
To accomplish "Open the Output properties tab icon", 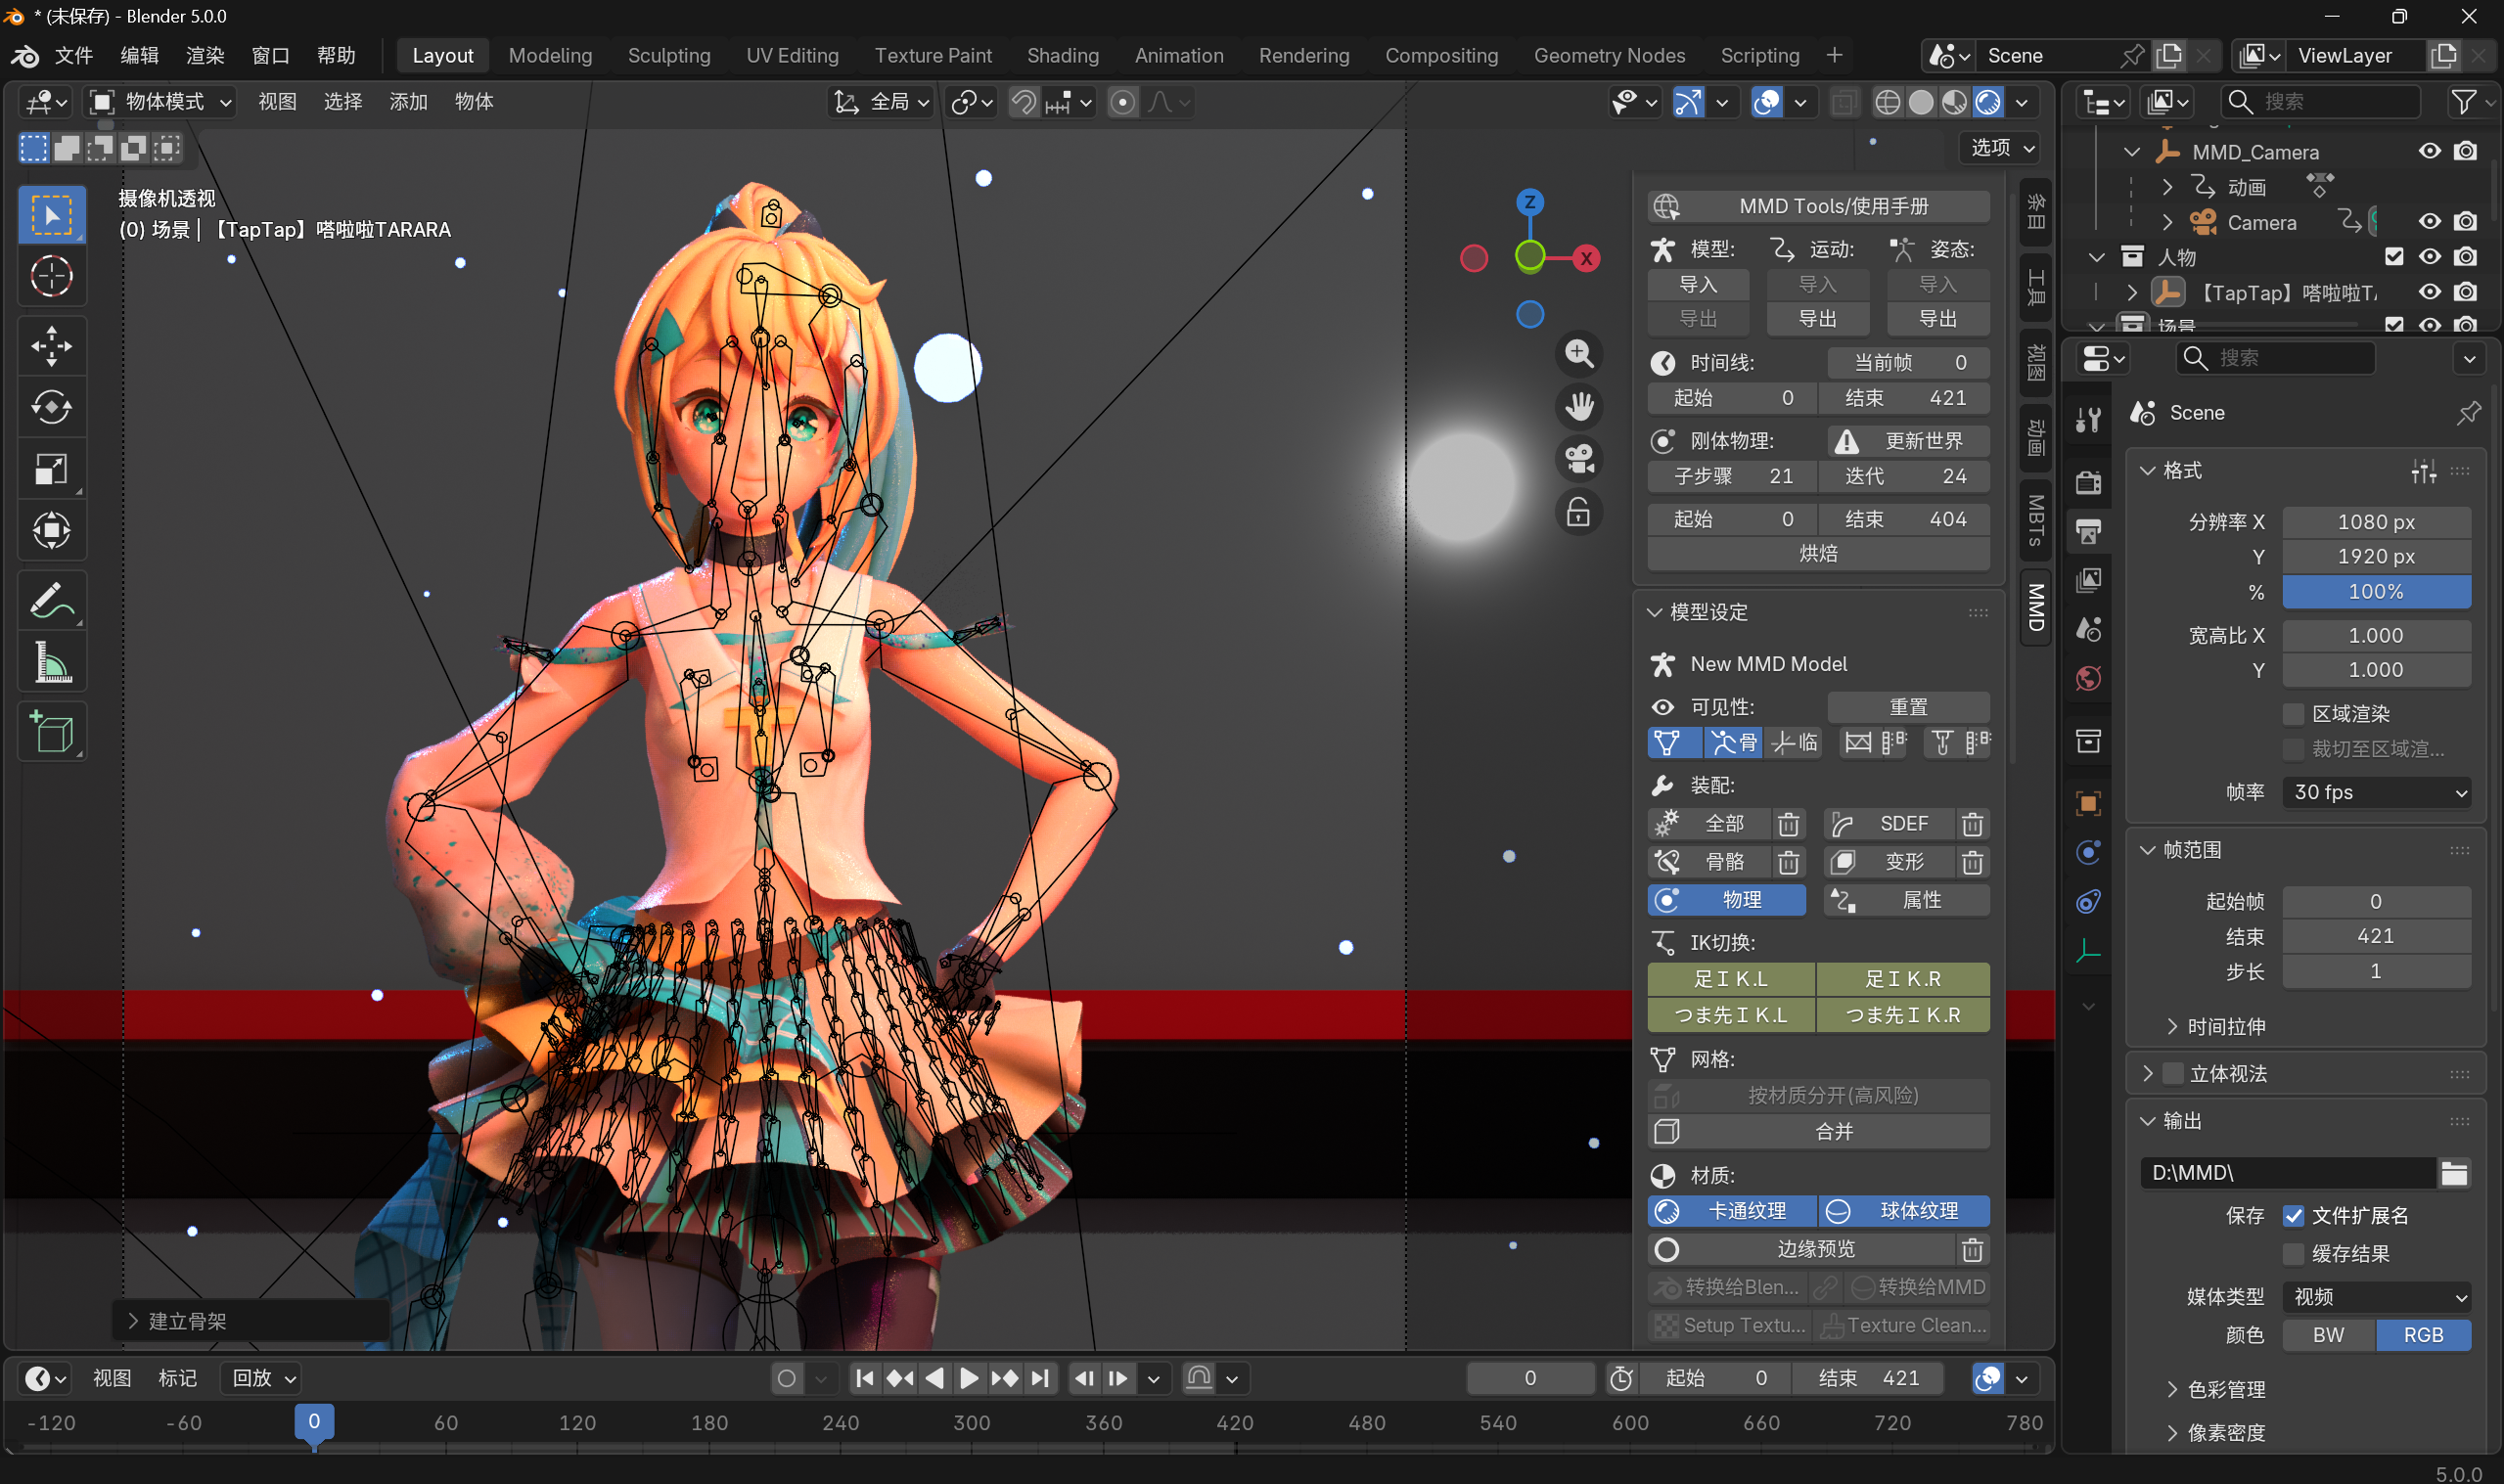I will coord(2088,532).
